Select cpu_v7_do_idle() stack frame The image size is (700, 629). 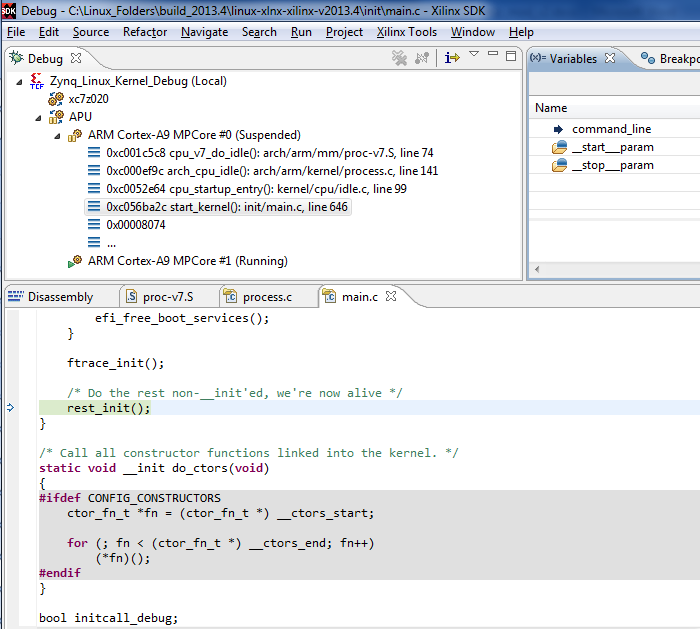point(270,153)
